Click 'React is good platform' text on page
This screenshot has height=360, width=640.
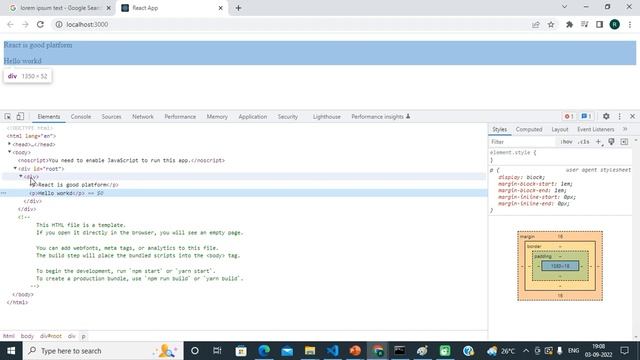point(38,45)
